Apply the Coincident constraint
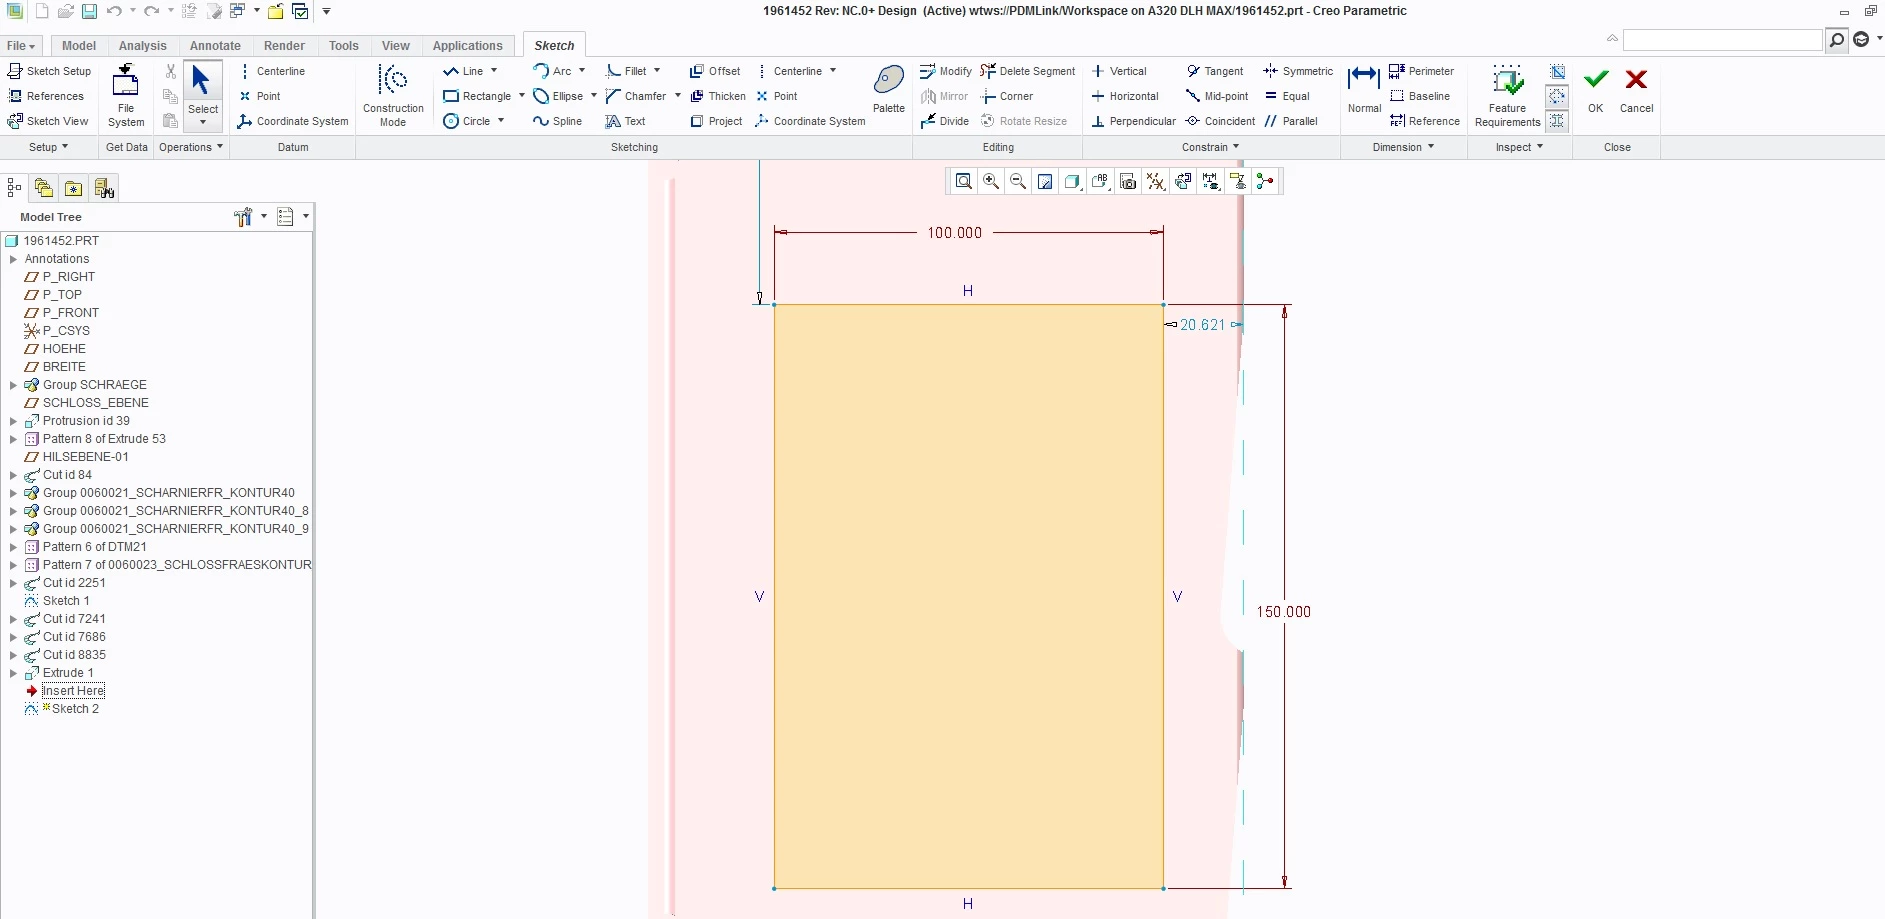 pos(1220,121)
